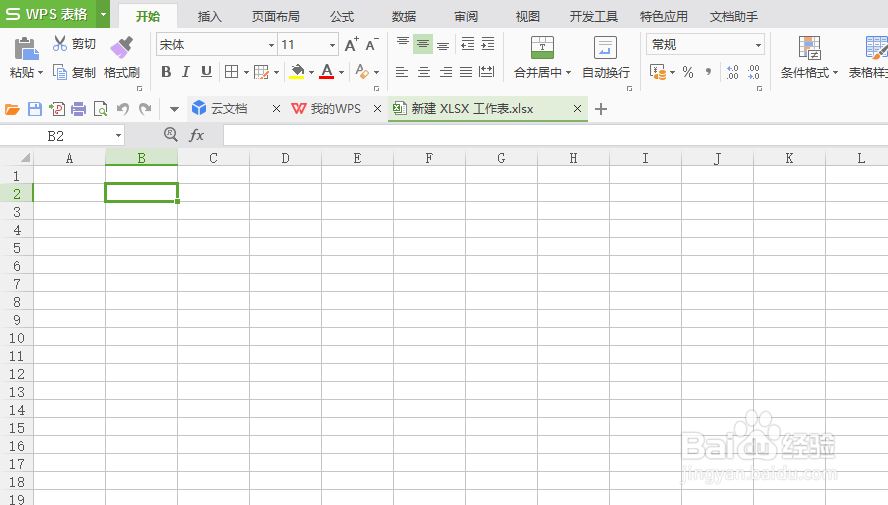Toggle italic formatting

186,72
